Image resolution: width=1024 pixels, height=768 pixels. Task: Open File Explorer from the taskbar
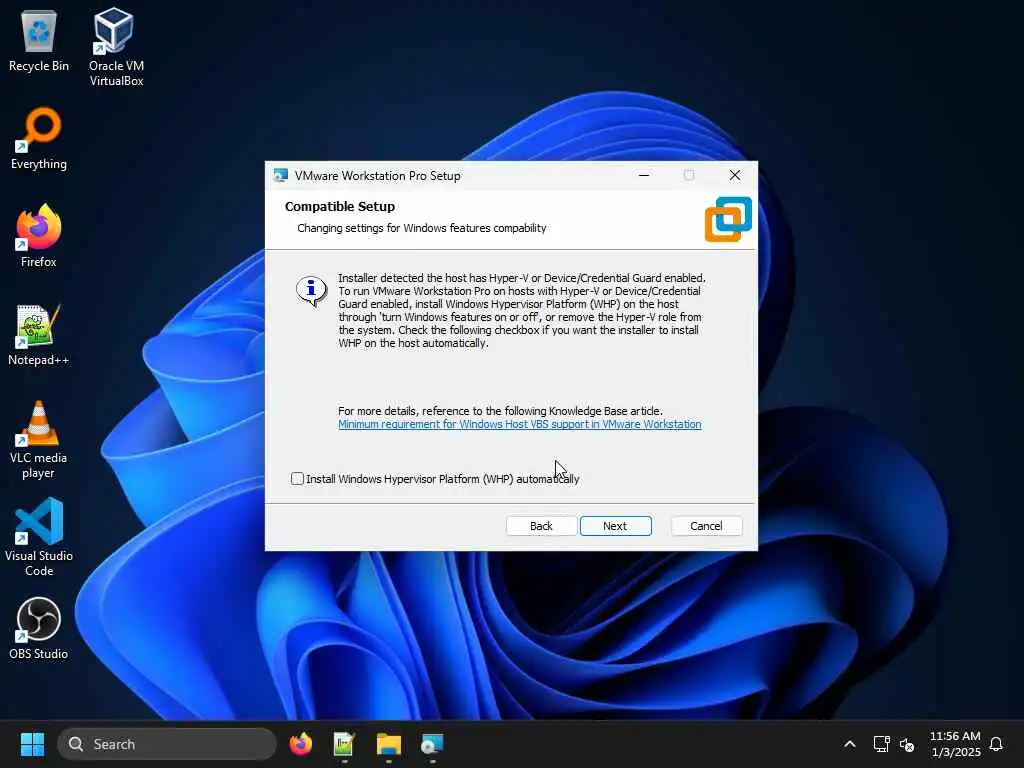pos(389,744)
